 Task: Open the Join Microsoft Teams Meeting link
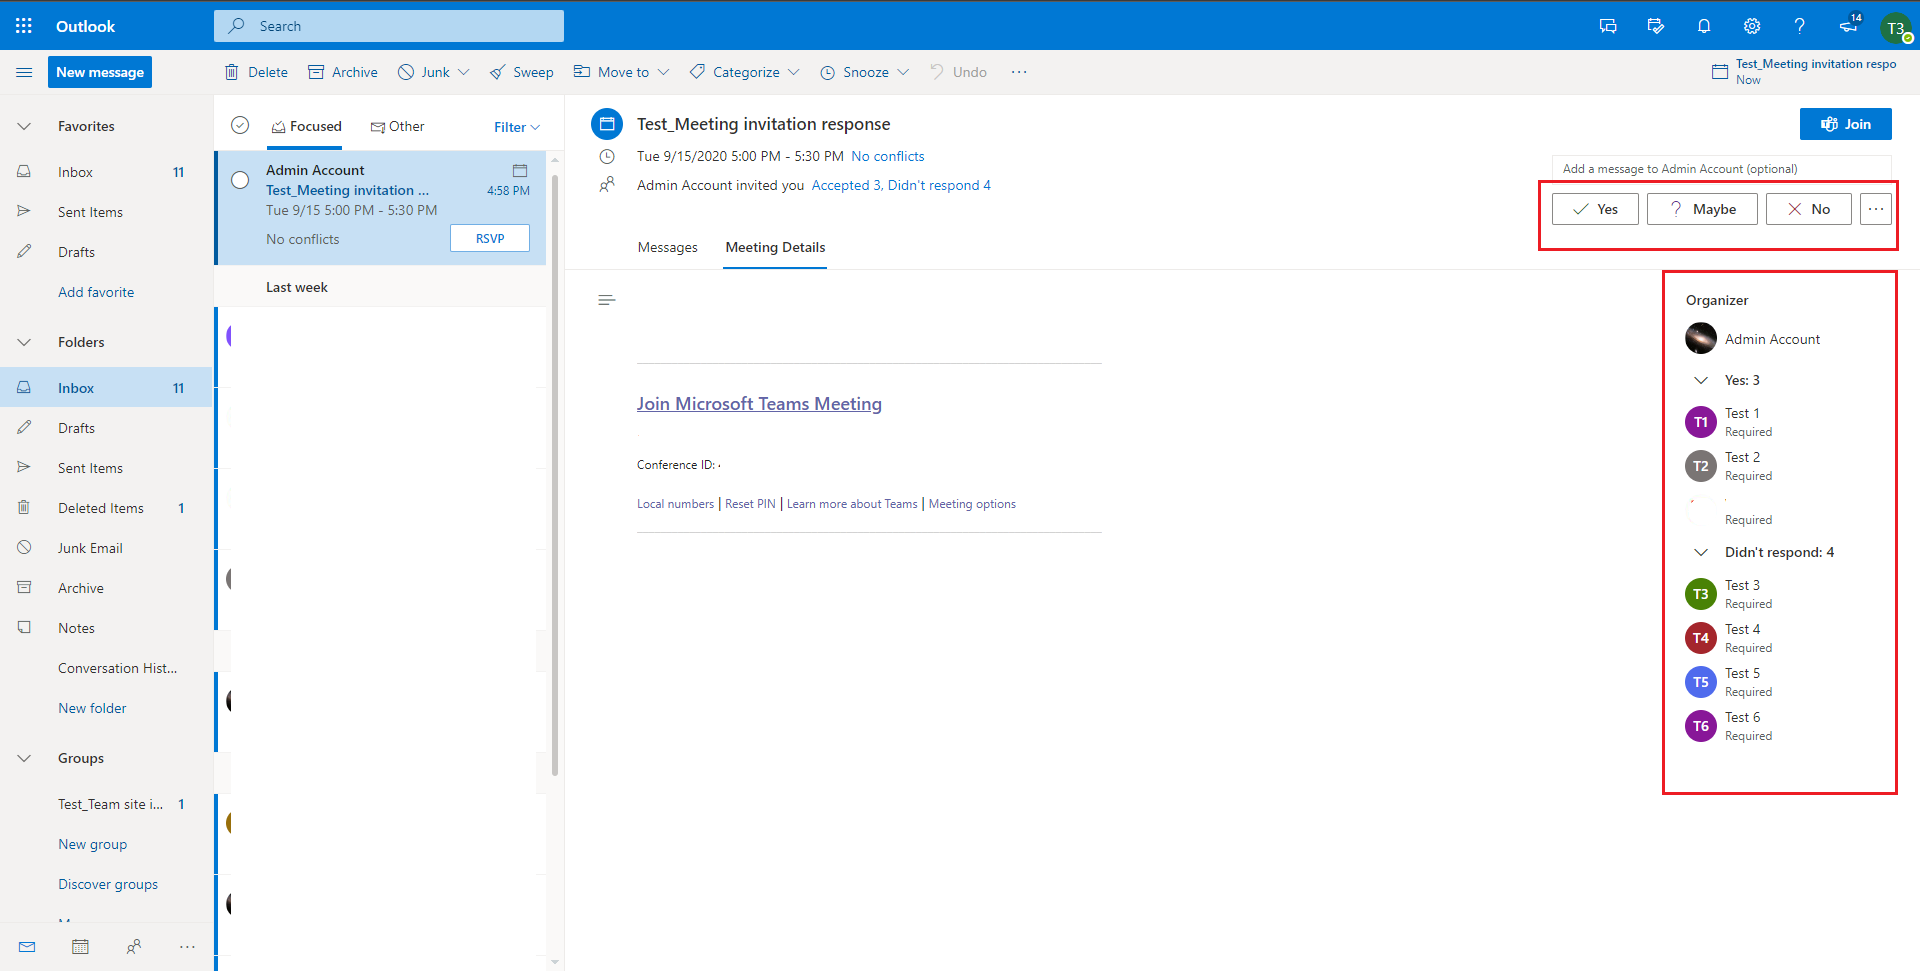(759, 404)
